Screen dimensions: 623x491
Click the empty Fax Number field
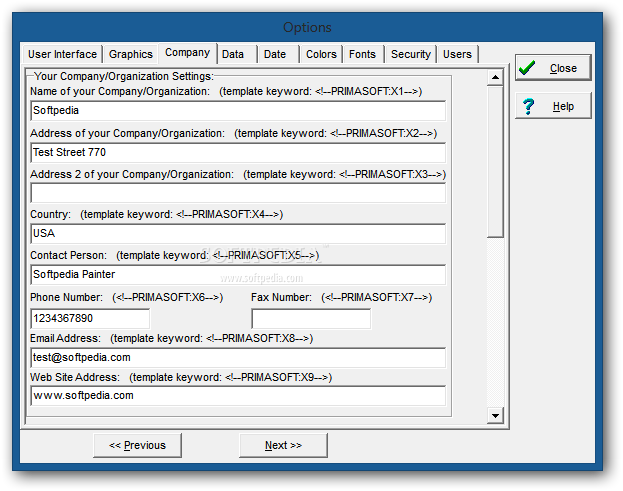tap(311, 319)
